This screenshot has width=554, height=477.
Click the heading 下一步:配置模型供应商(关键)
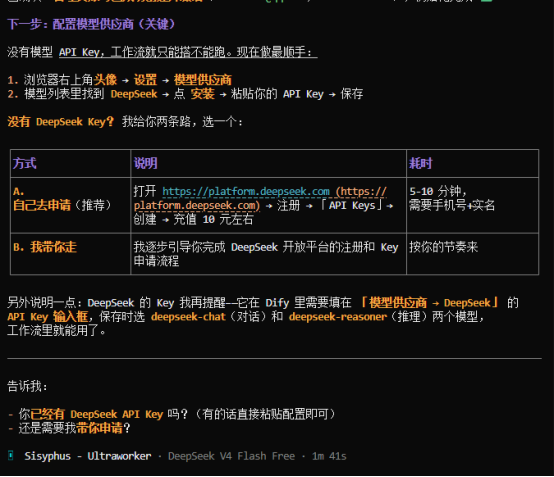tap(91, 24)
